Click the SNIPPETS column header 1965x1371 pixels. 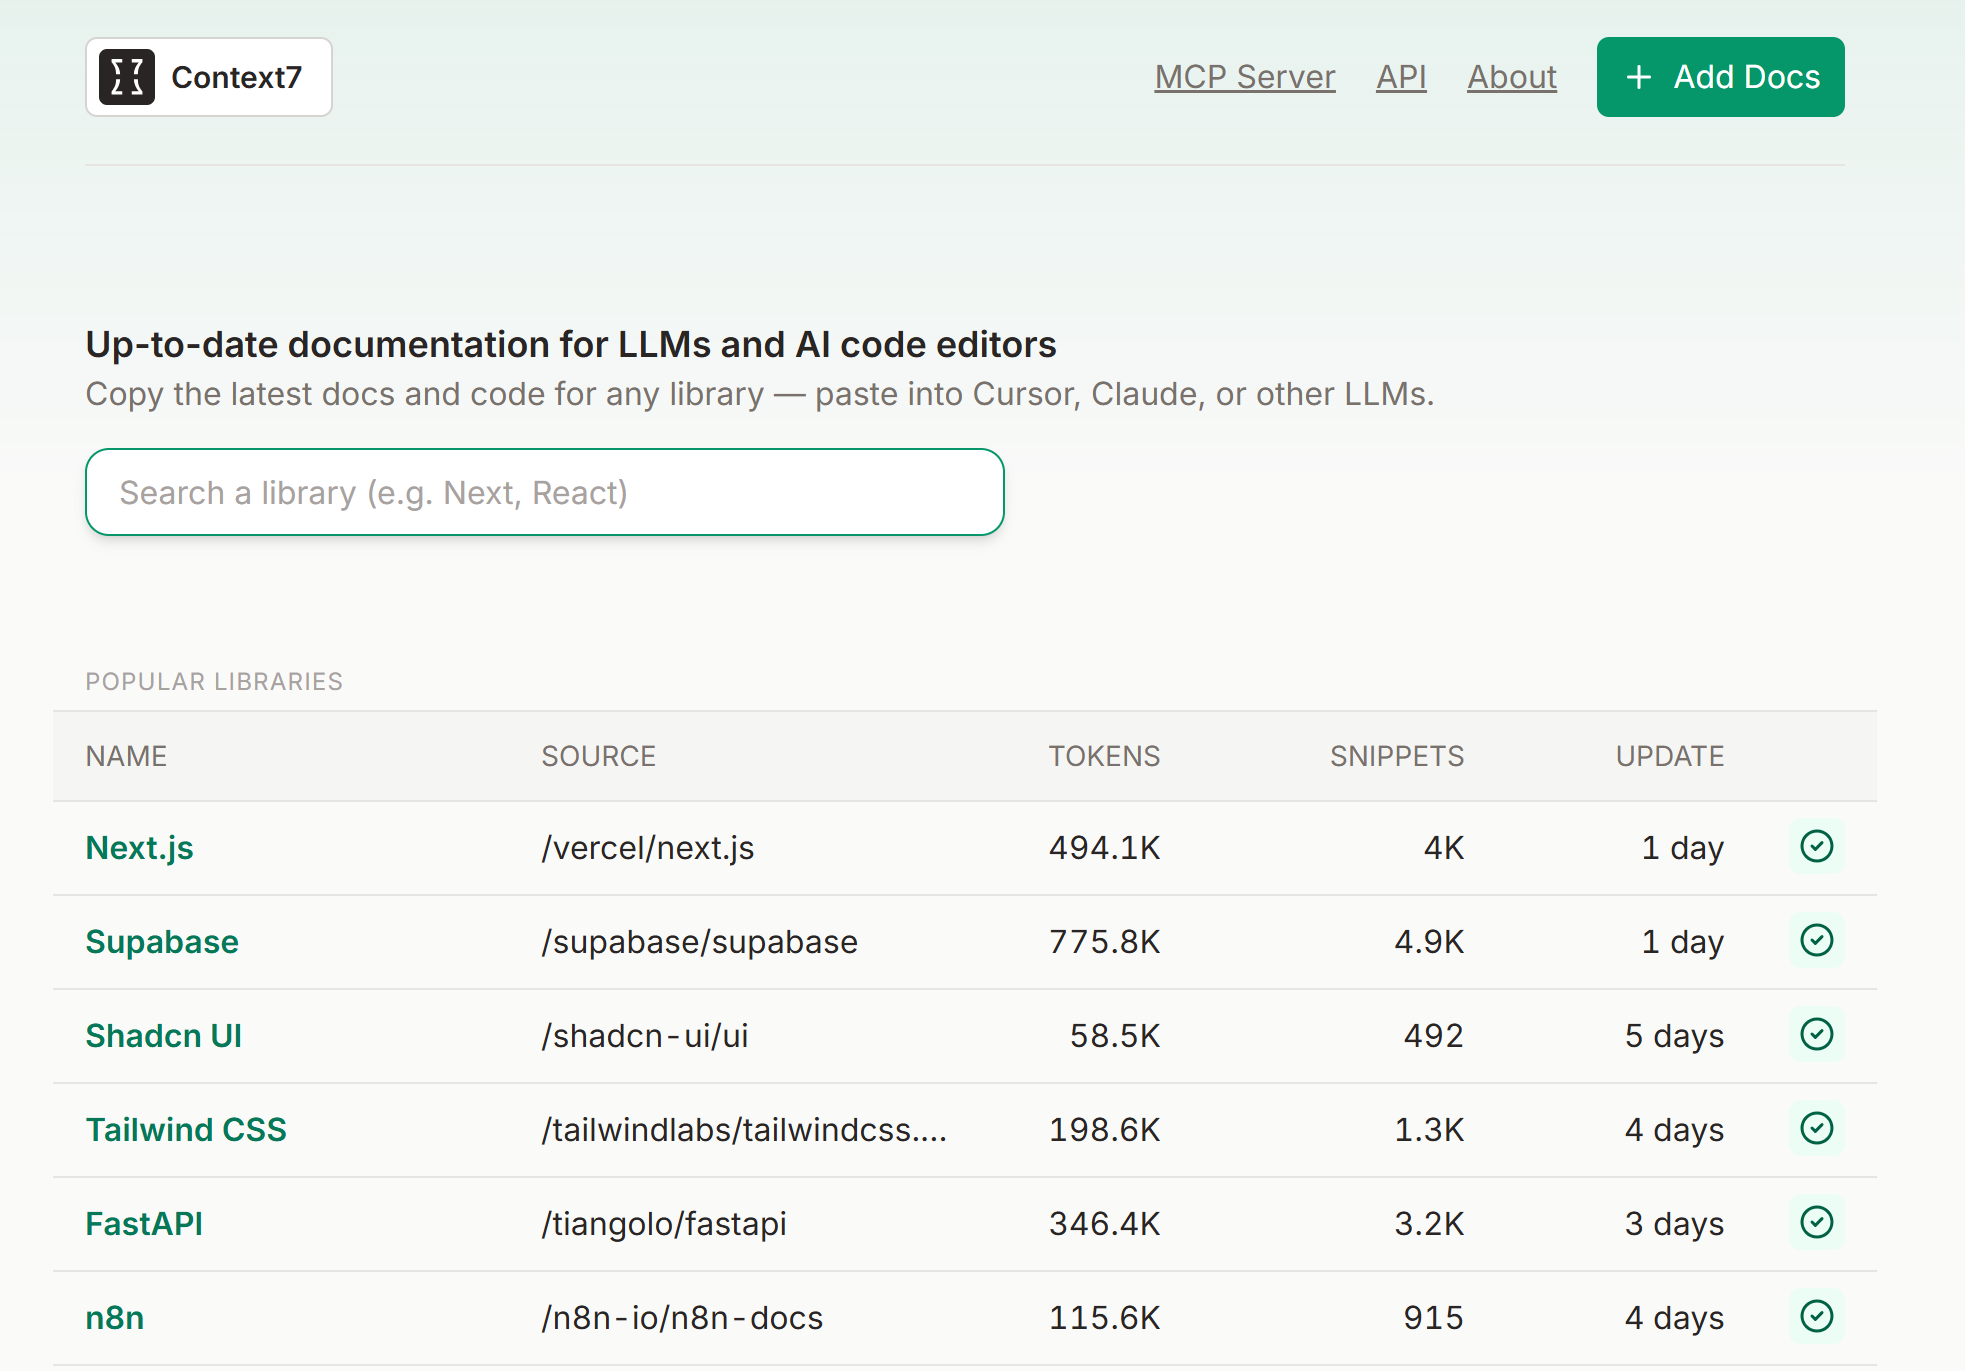pyautogui.click(x=1397, y=756)
